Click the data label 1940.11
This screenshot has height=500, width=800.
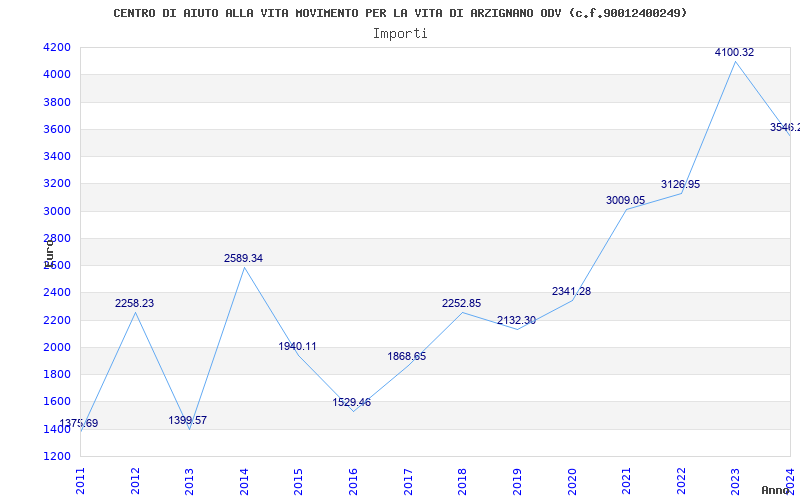pyautogui.click(x=297, y=346)
